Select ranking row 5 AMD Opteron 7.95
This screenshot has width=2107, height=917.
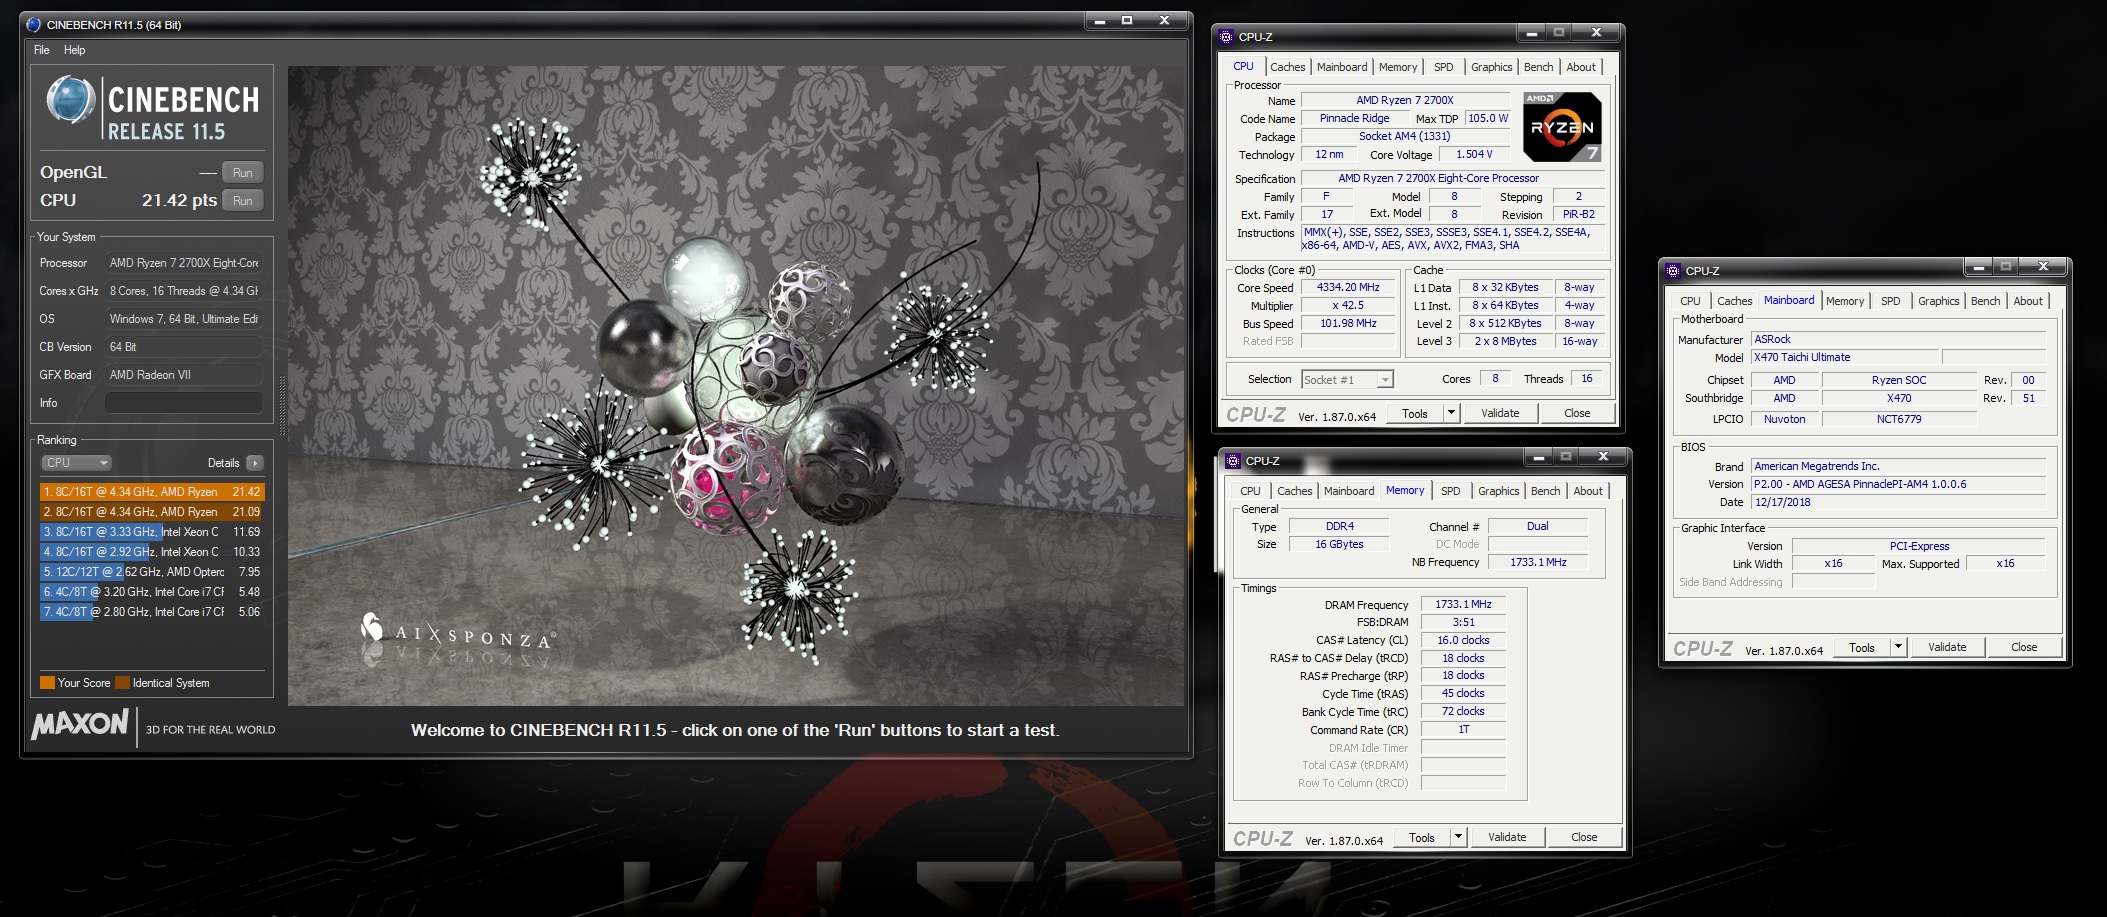152,572
